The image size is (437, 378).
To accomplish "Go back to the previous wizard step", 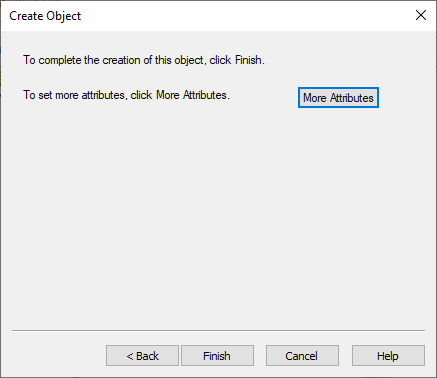I will click(142, 356).
